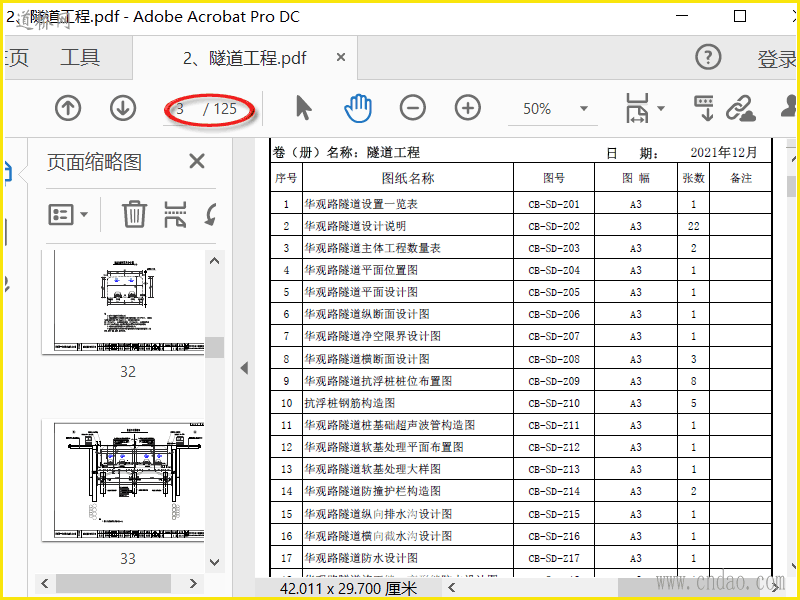Screen dimensions: 800x600
Task: Close the 隧道工程.pdf document tab
Action: coord(341,58)
